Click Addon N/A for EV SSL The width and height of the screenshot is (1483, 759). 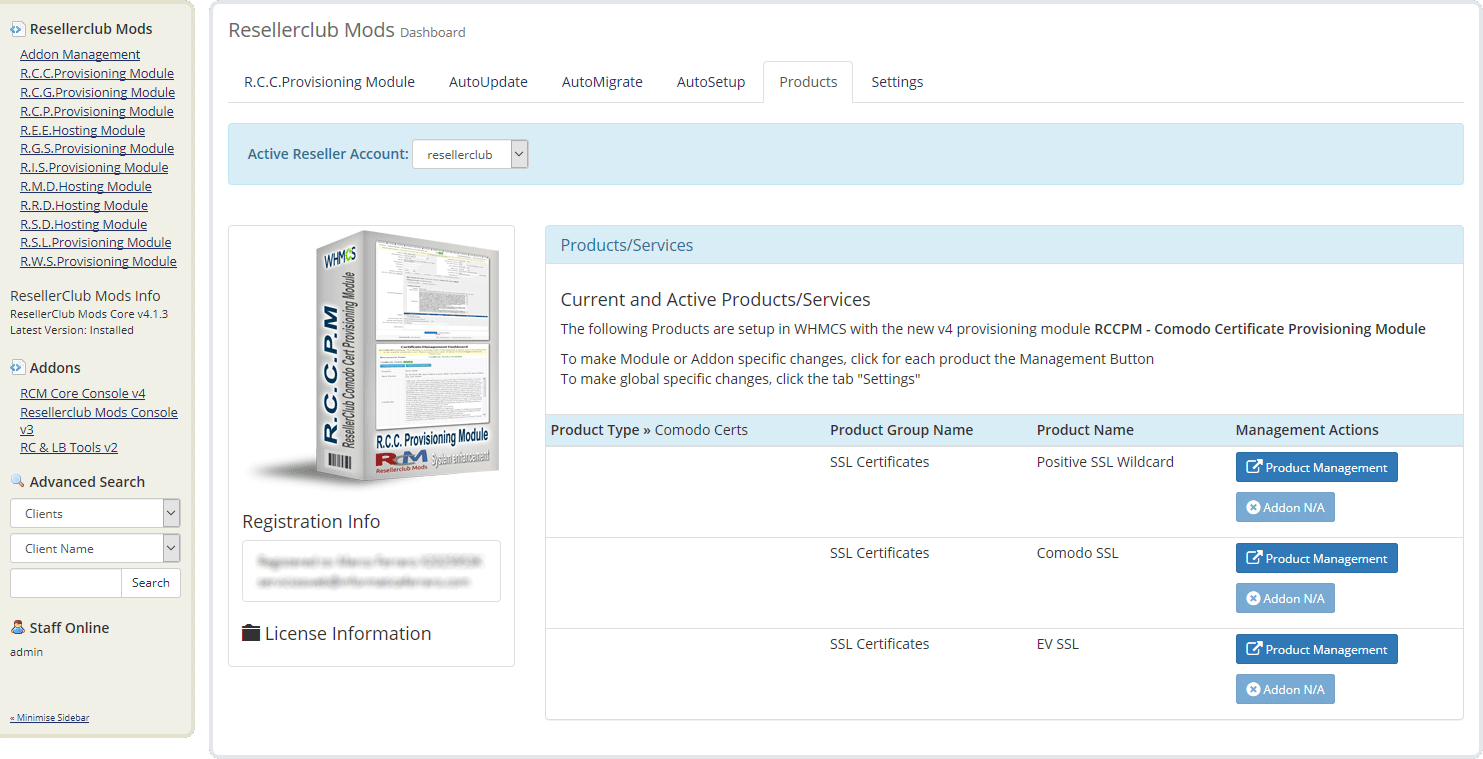pos(1285,689)
